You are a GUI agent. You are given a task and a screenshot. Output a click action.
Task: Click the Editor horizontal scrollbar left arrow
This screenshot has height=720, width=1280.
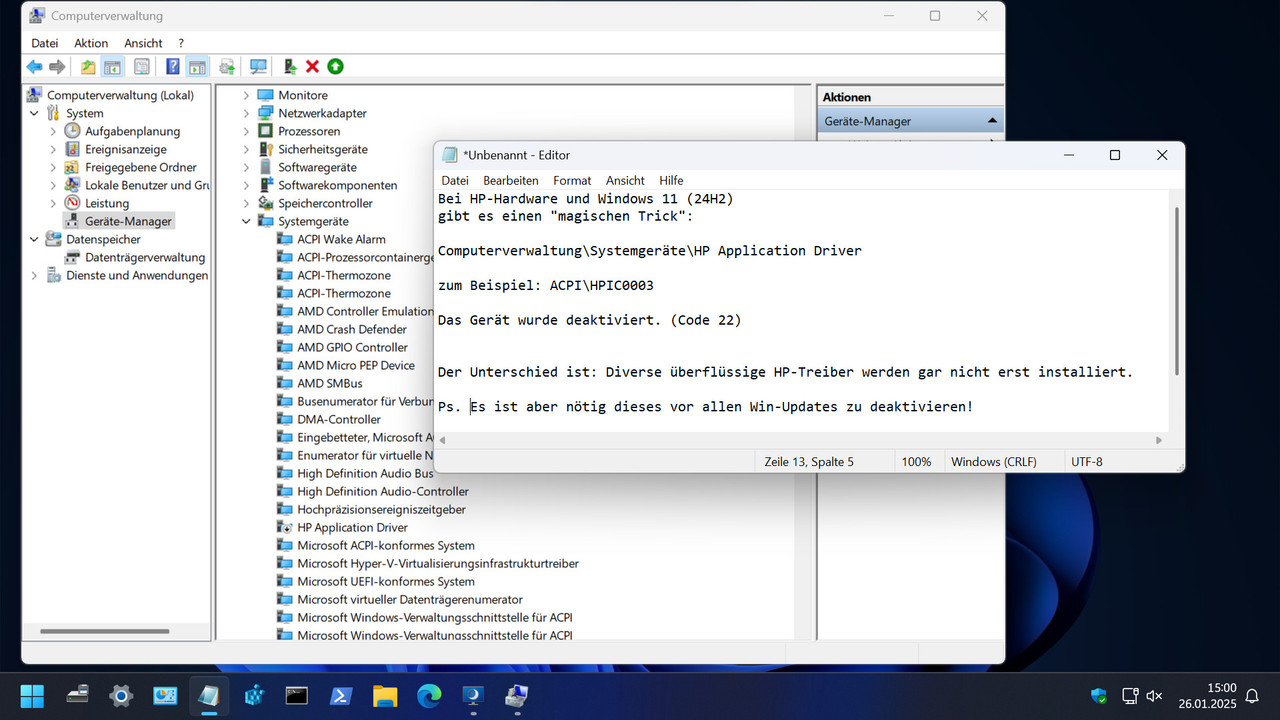point(444,440)
